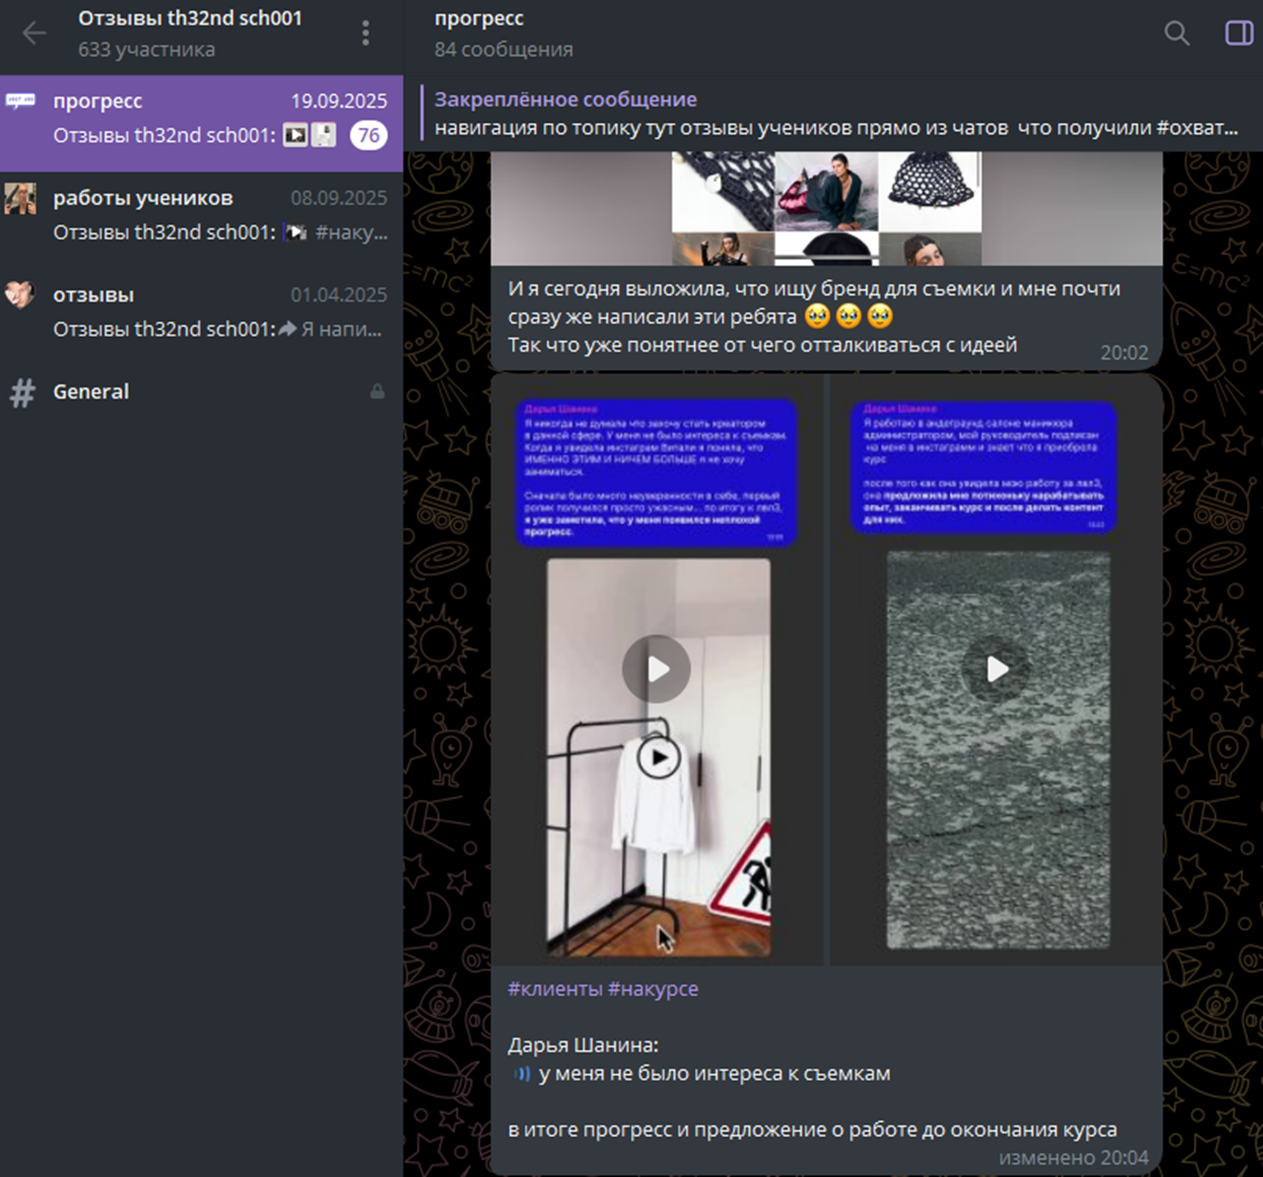This screenshot has width=1263, height=1177.
Task: Open the pinned message banner
Action: click(835, 114)
